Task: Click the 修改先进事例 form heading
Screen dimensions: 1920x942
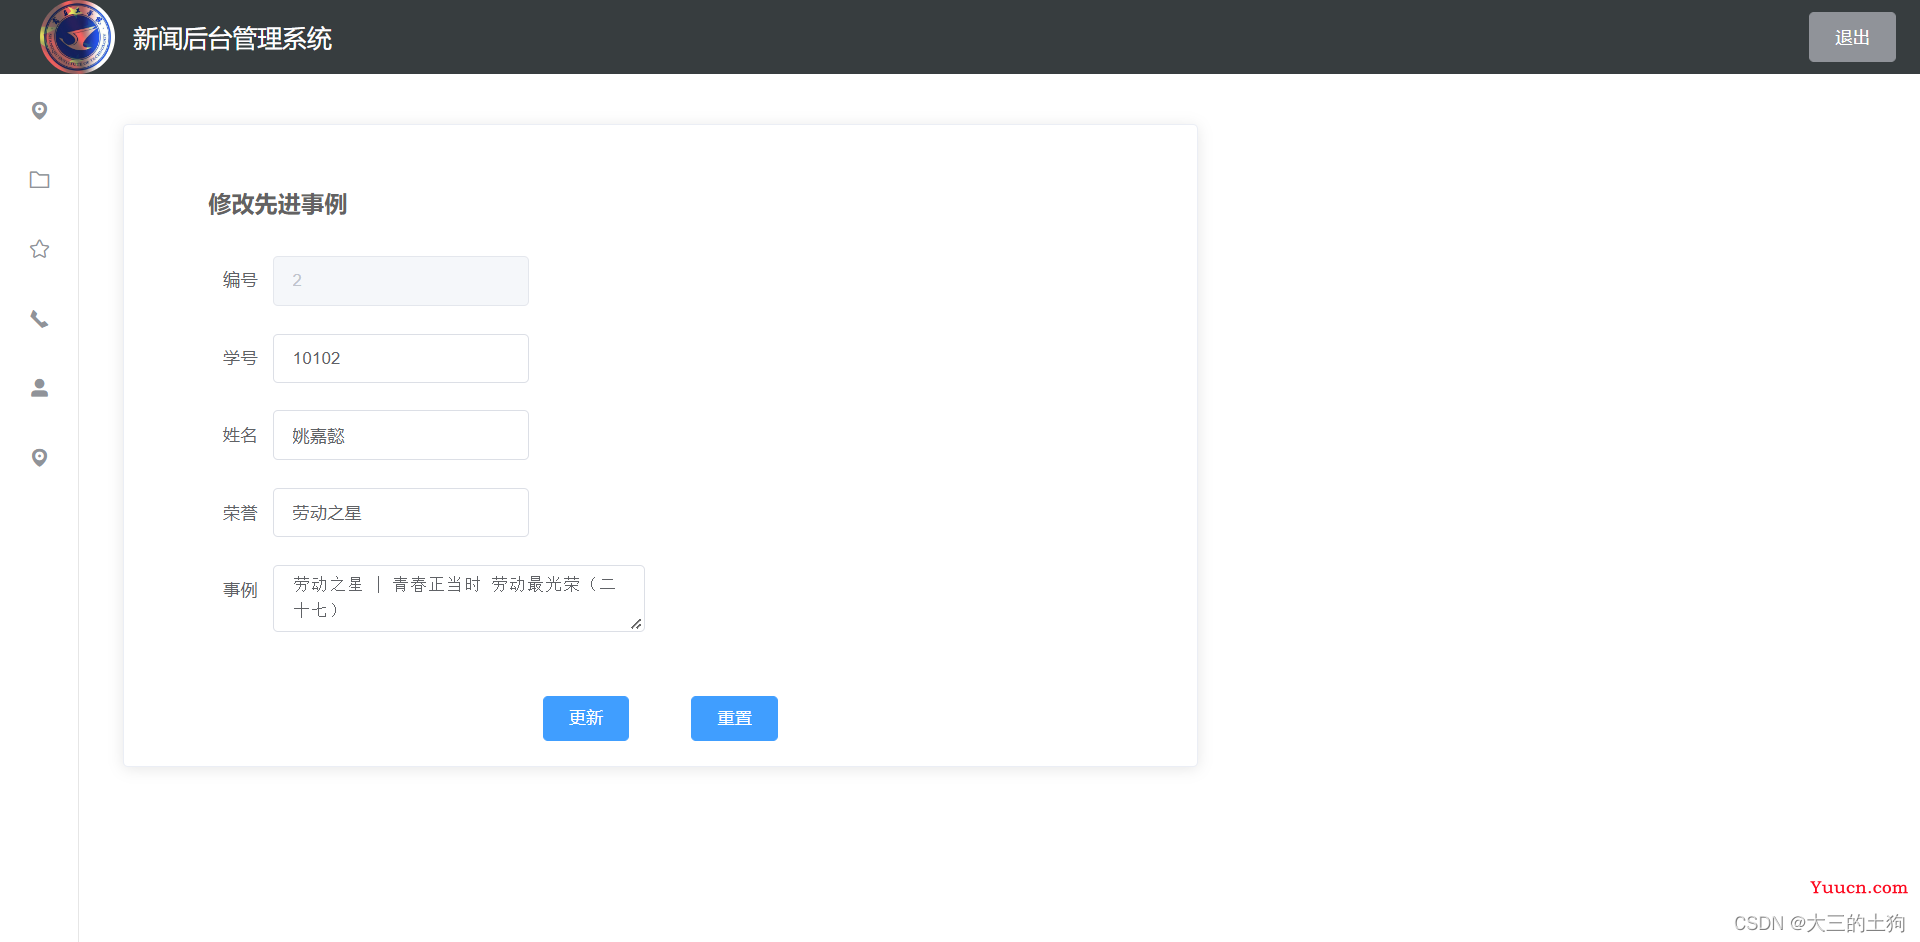Action: [277, 204]
